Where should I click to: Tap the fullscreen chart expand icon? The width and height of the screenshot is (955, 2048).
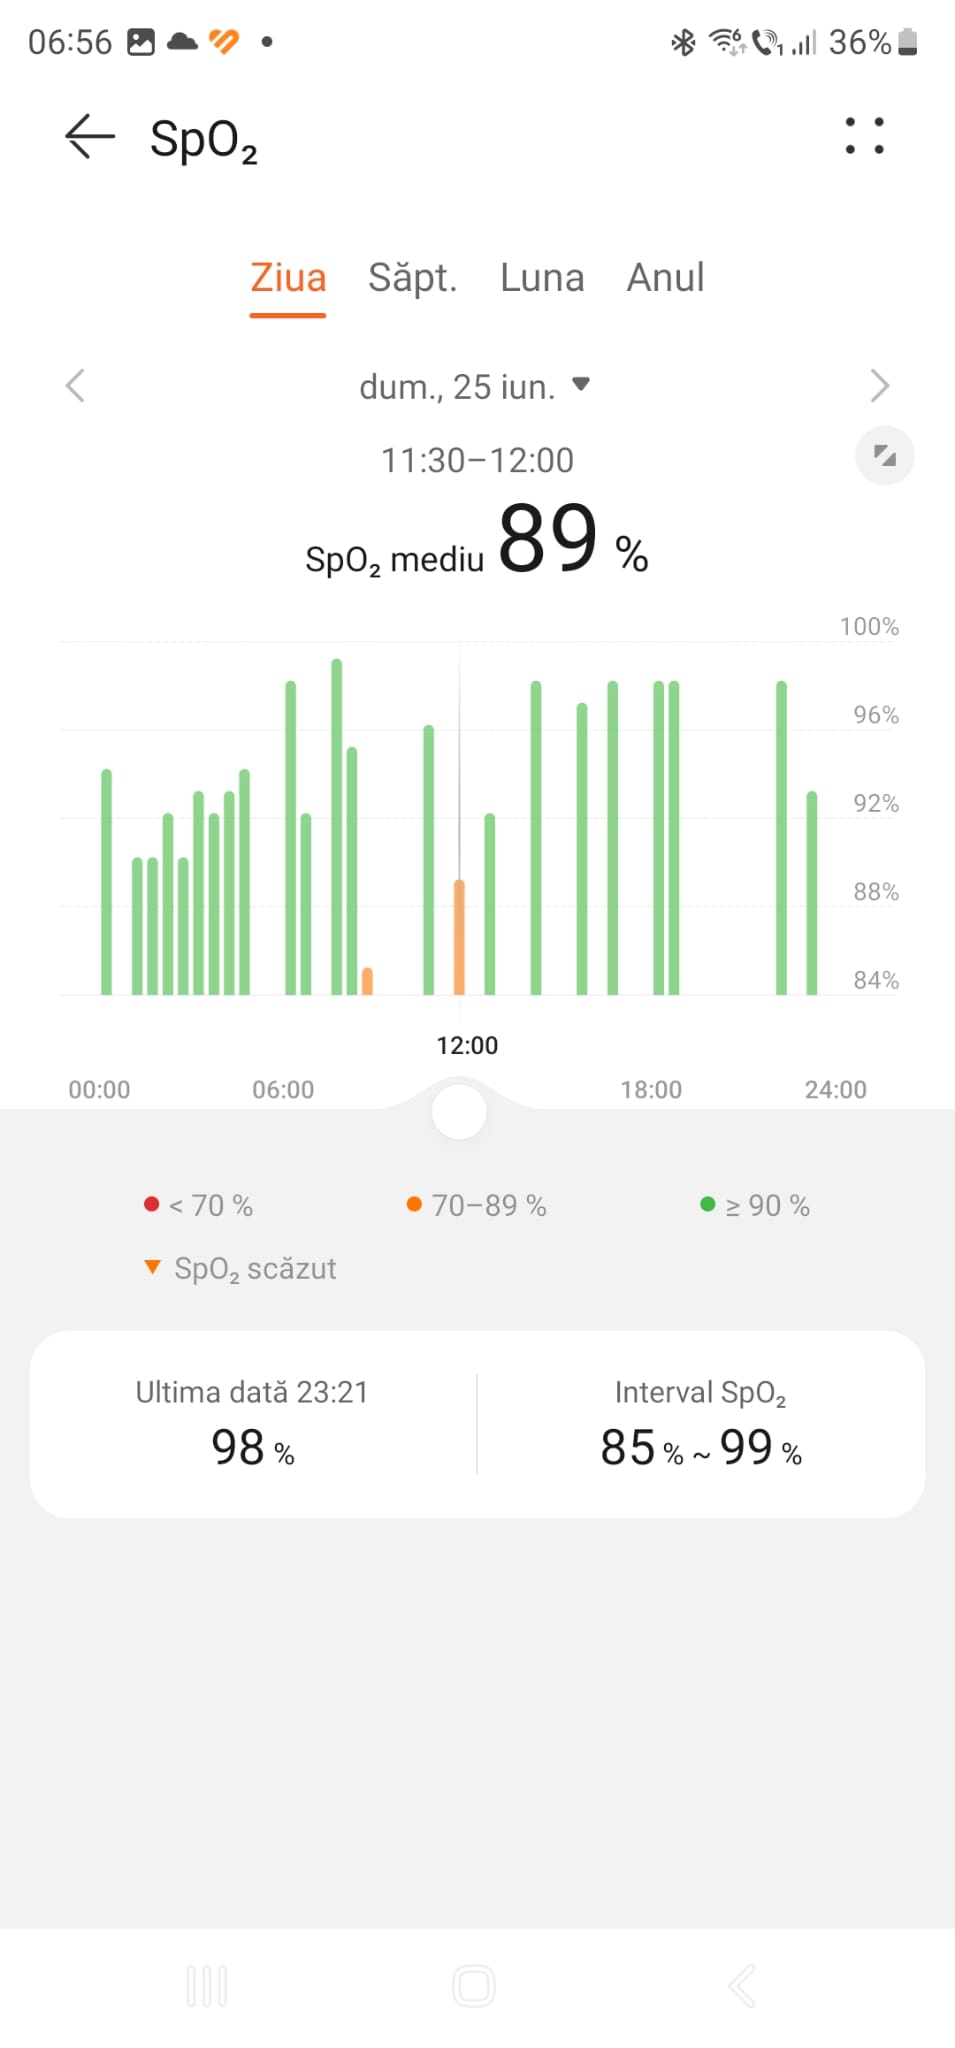click(x=884, y=456)
